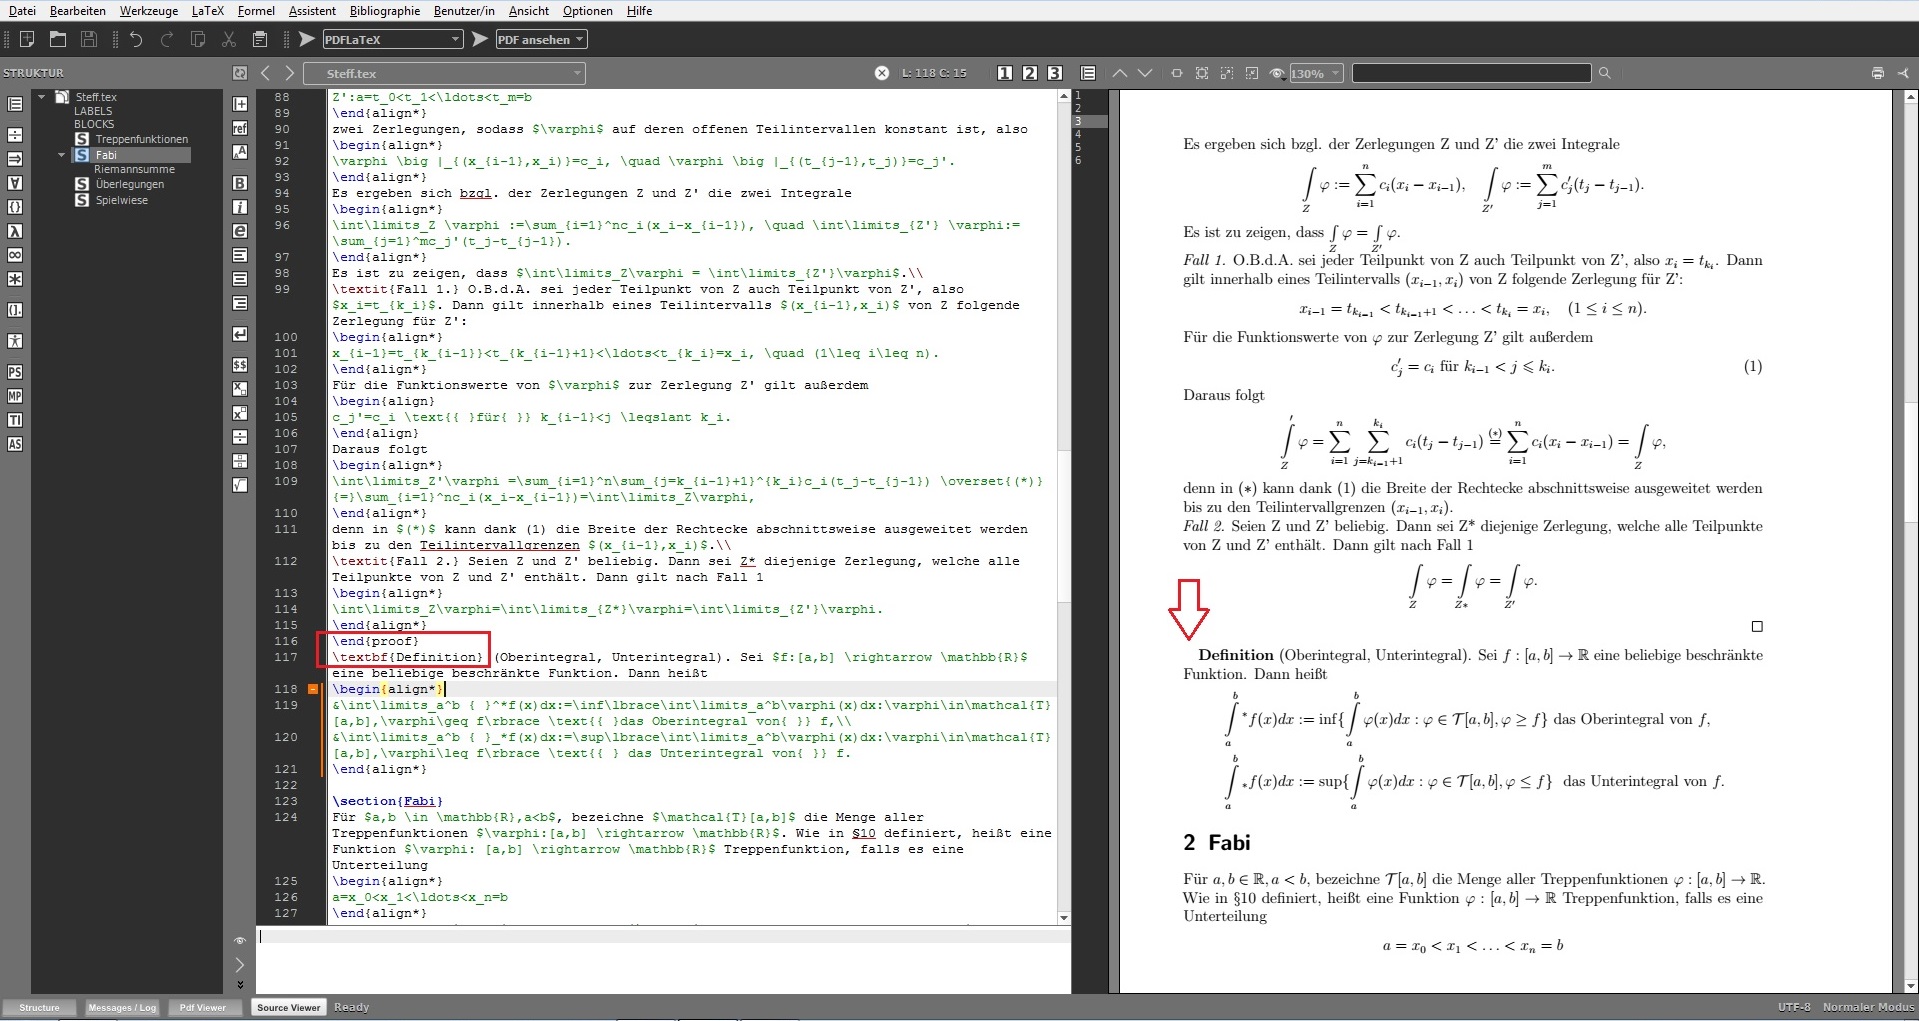Open the Bearbeiten menu
This screenshot has width=1919, height=1021.
78,11
